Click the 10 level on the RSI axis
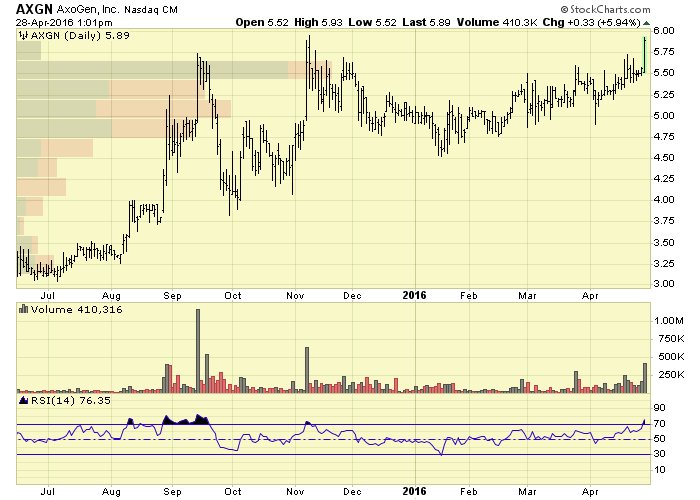The width and height of the screenshot is (700, 500). click(x=659, y=470)
